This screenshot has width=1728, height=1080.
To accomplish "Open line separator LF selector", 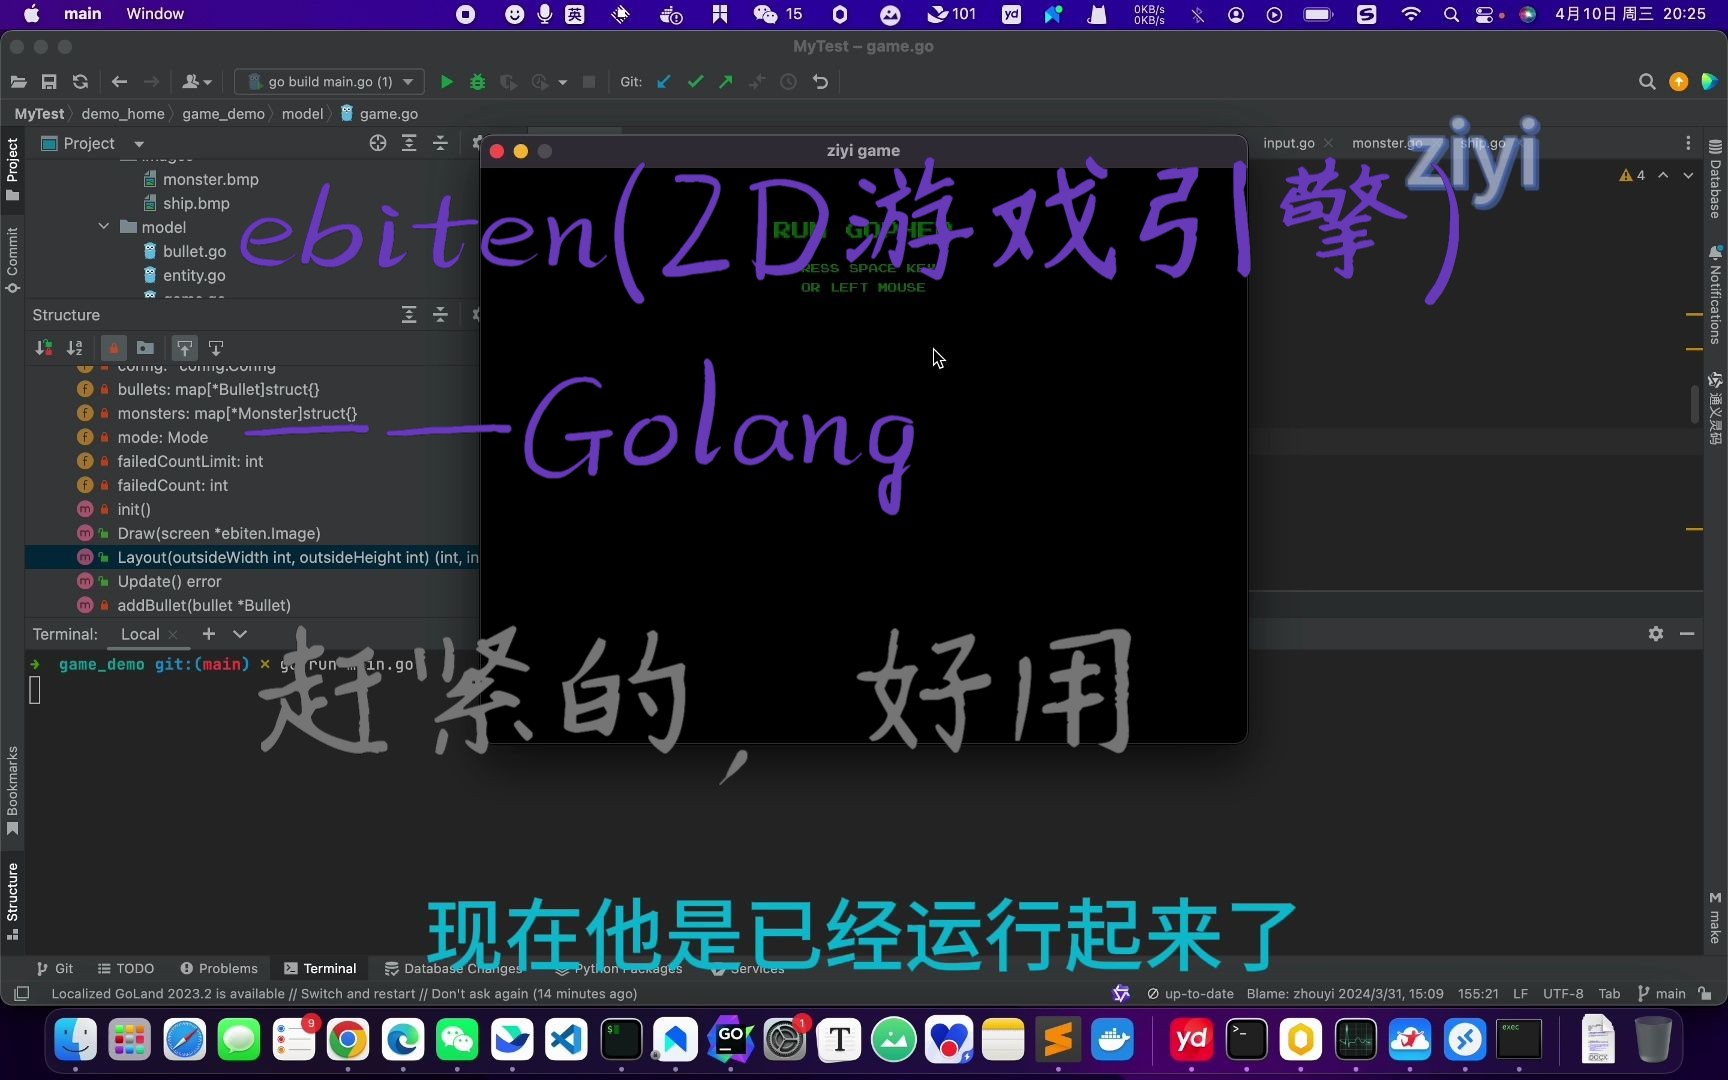I will coord(1520,994).
